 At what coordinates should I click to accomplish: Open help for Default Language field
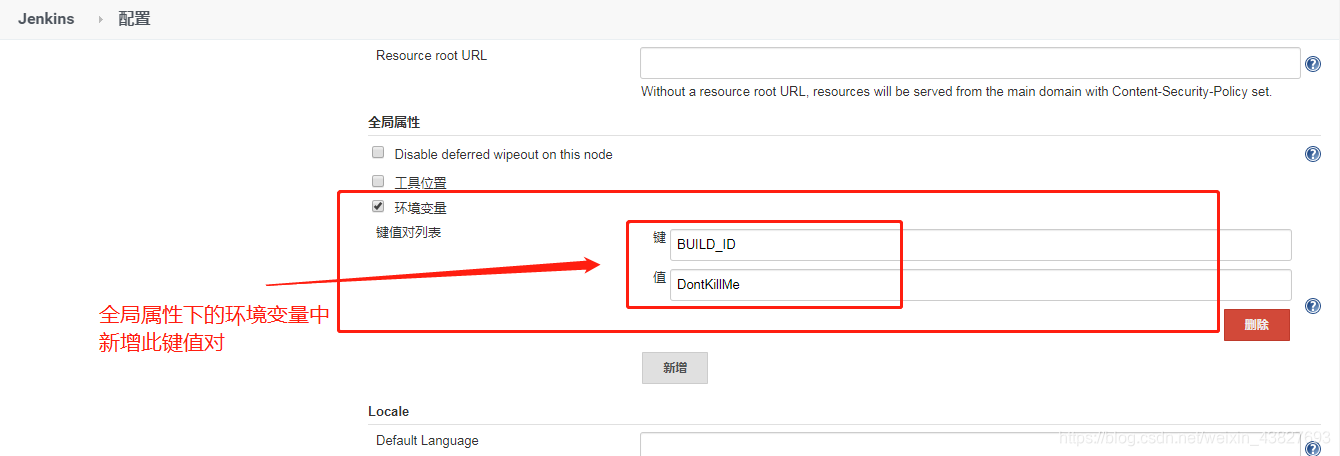tap(1314, 449)
